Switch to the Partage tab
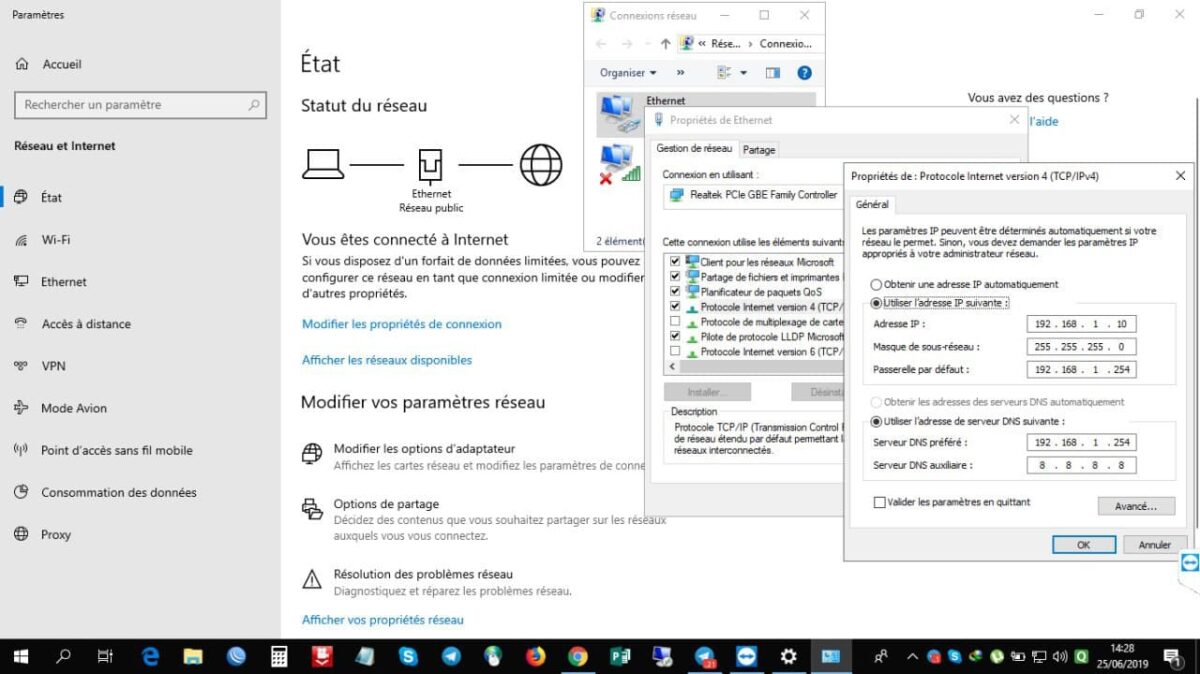The image size is (1200, 674). [759, 149]
